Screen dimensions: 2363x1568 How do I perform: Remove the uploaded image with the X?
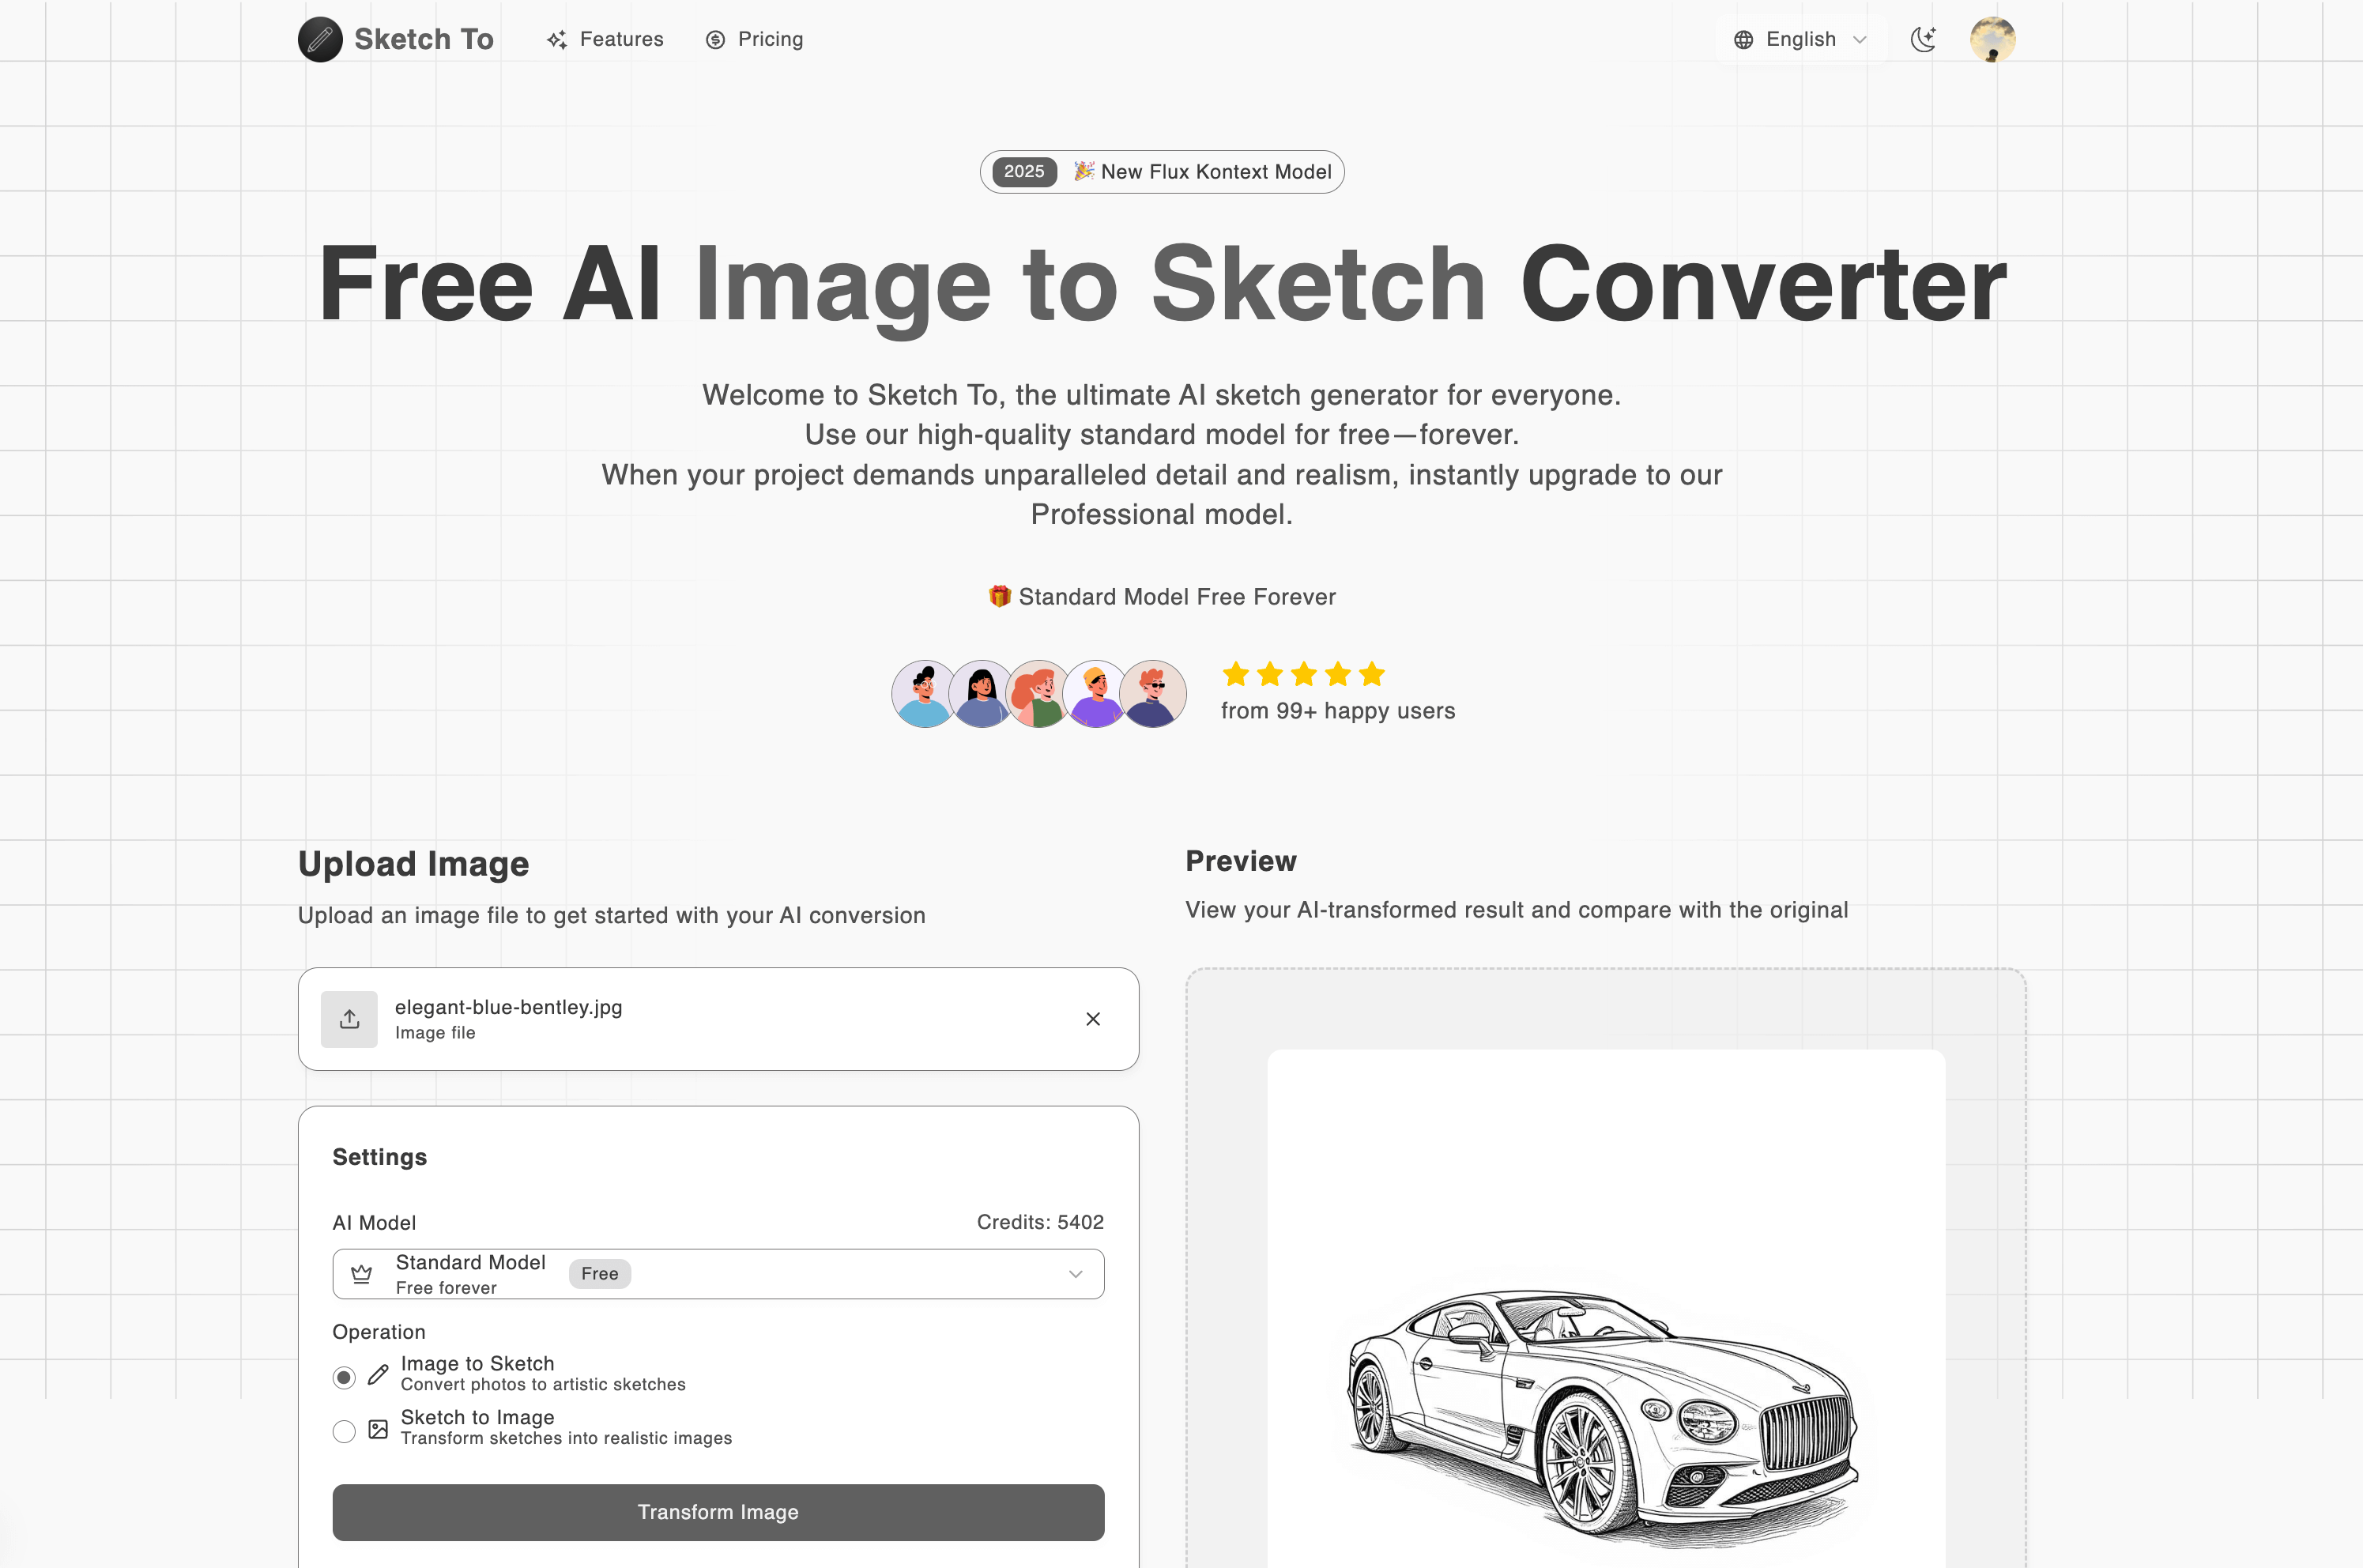(x=1093, y=1018)
